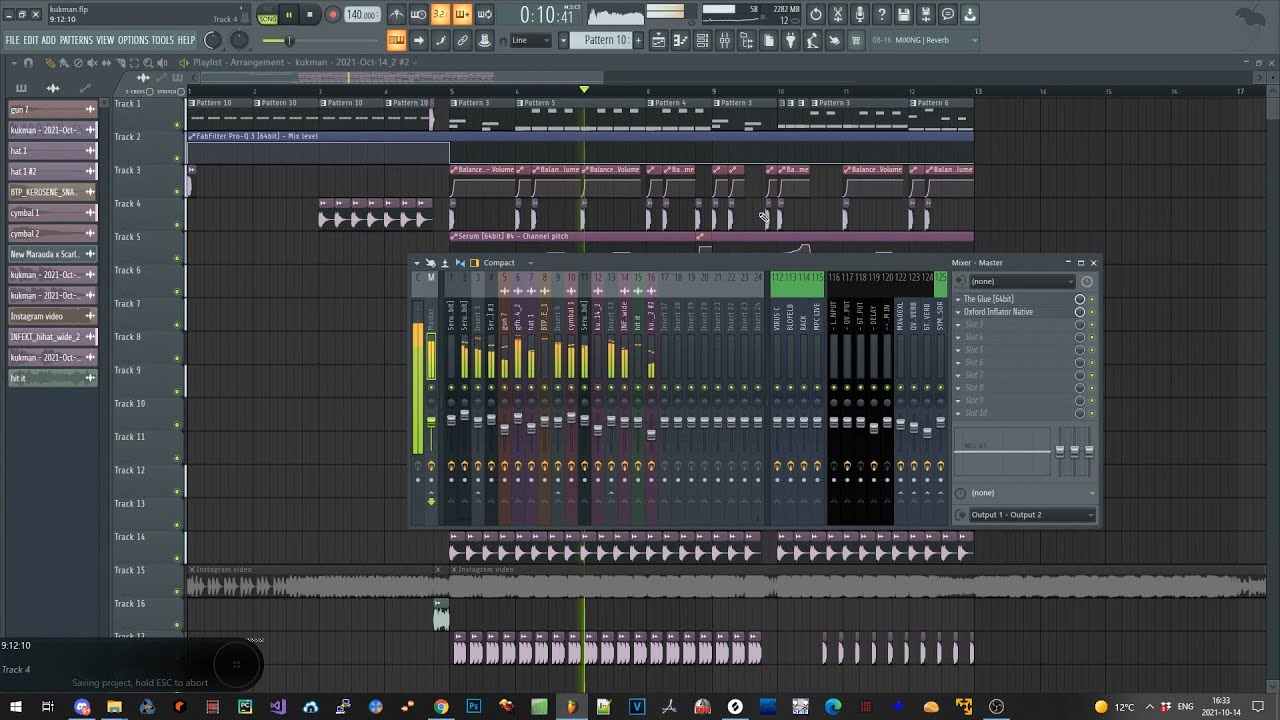Click the render export download icon
Screen dimensions: 1280x720
[x=970, y=14]
